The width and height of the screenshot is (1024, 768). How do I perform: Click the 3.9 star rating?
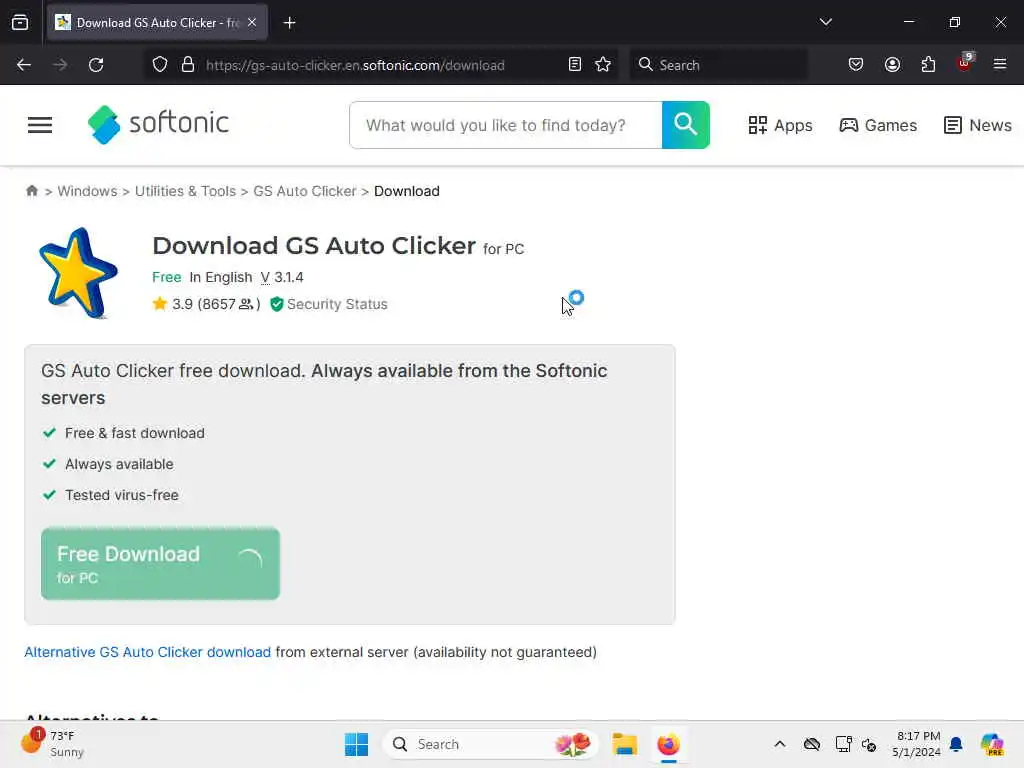[206, 304]
